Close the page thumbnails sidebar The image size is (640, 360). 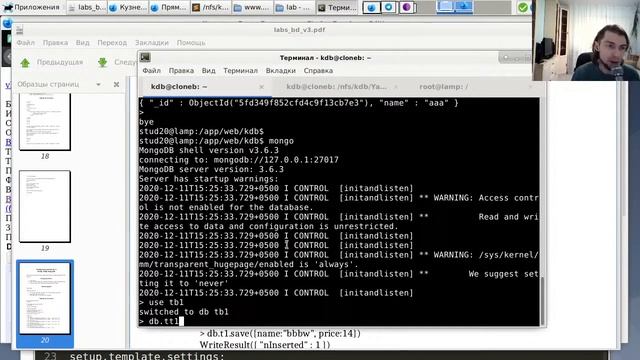[116, 84]
